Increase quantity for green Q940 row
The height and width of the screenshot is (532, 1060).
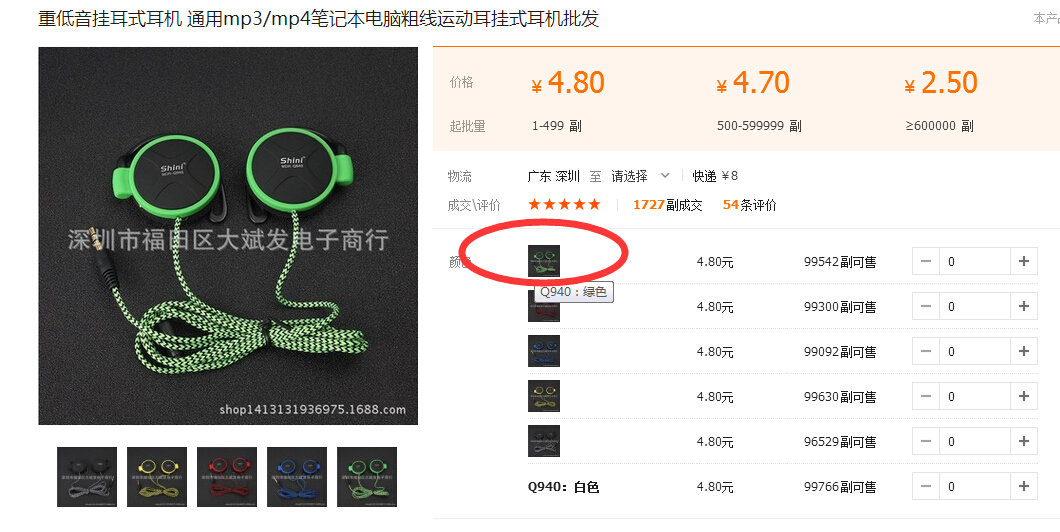pyautogui.click(x=1023, y=262)
